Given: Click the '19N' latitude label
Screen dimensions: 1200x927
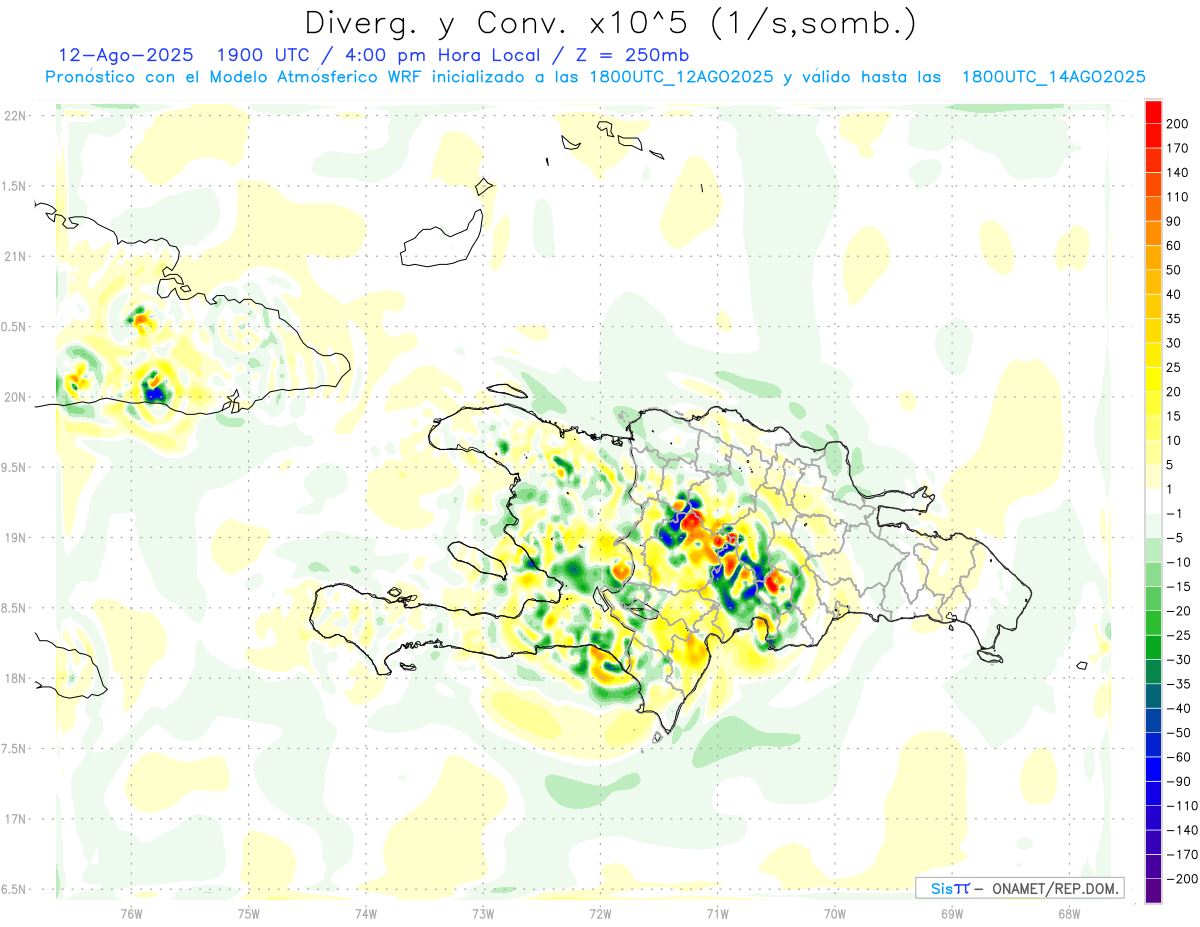Looking at the screenshot, I should [14, 538].
